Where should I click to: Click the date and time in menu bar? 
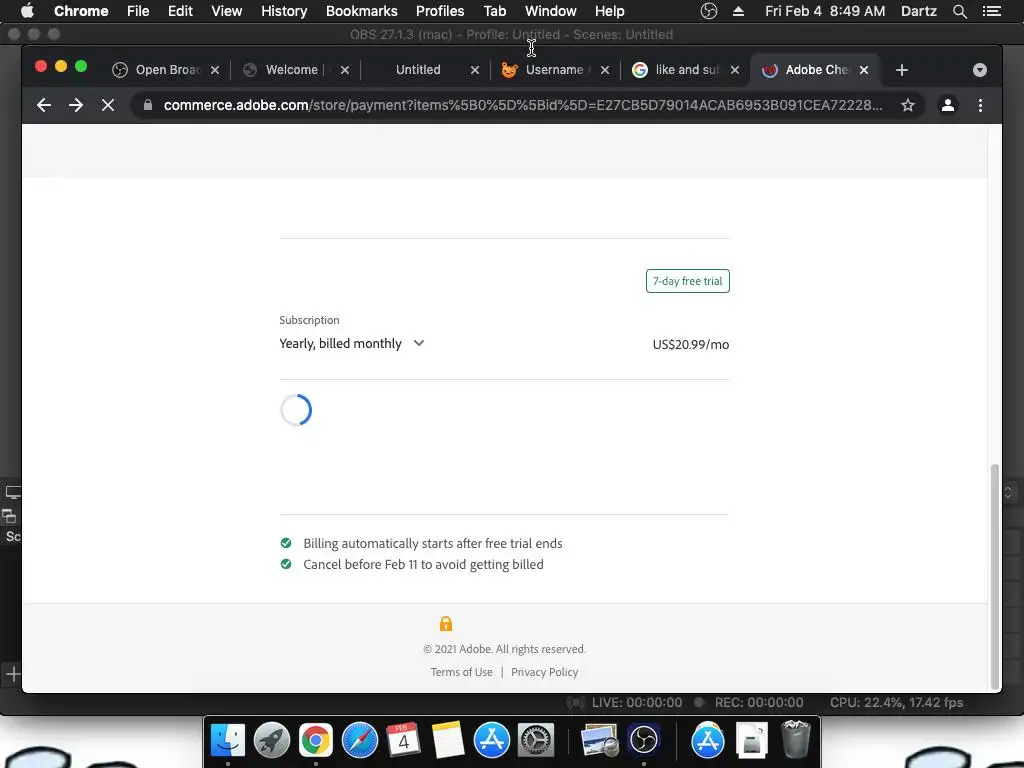(825, 11)
